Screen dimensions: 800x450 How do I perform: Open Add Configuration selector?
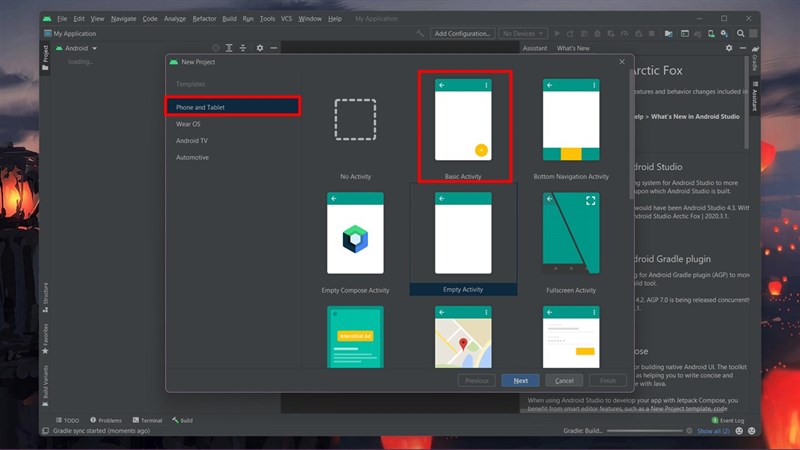click(462, 34)
